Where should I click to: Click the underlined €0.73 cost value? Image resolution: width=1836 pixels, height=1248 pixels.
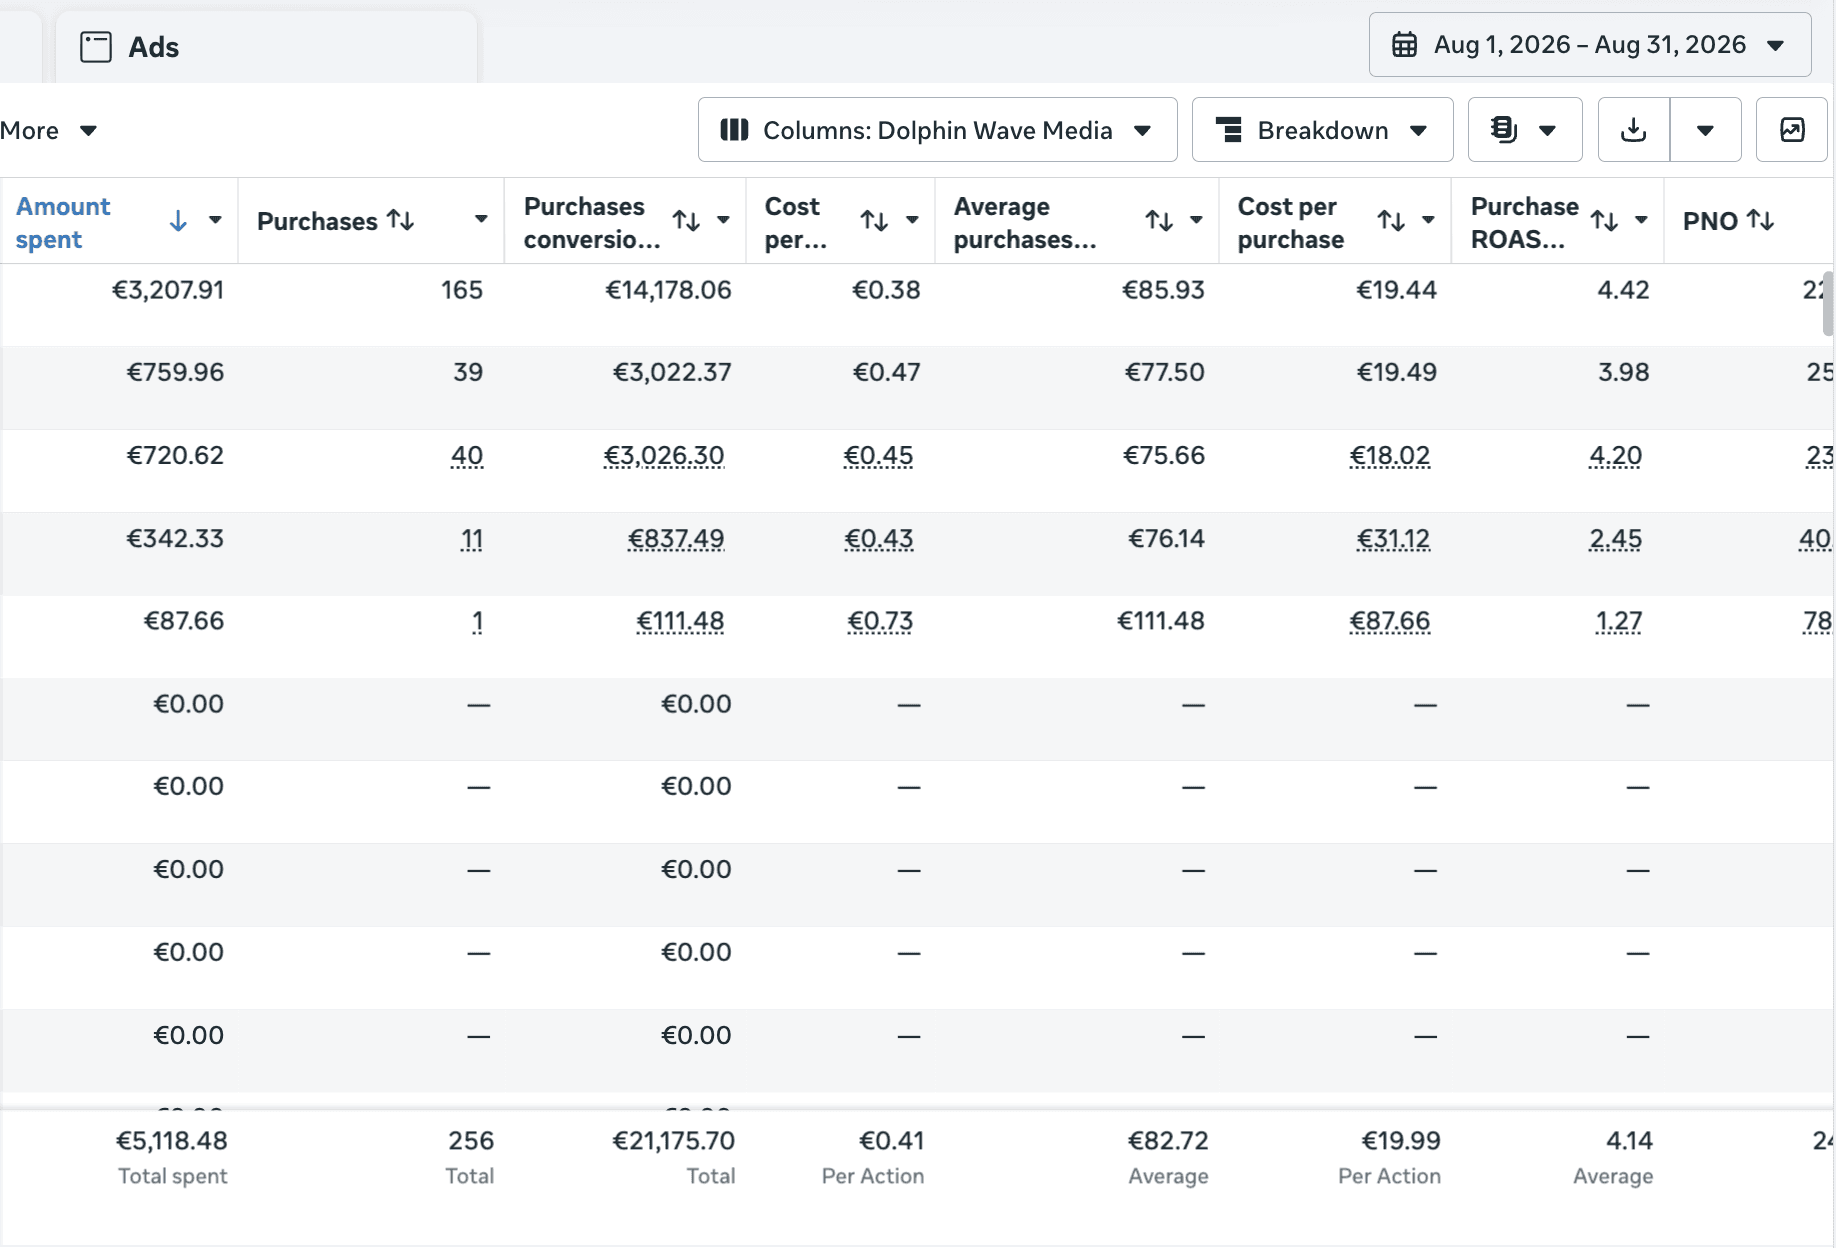point(880,622)
